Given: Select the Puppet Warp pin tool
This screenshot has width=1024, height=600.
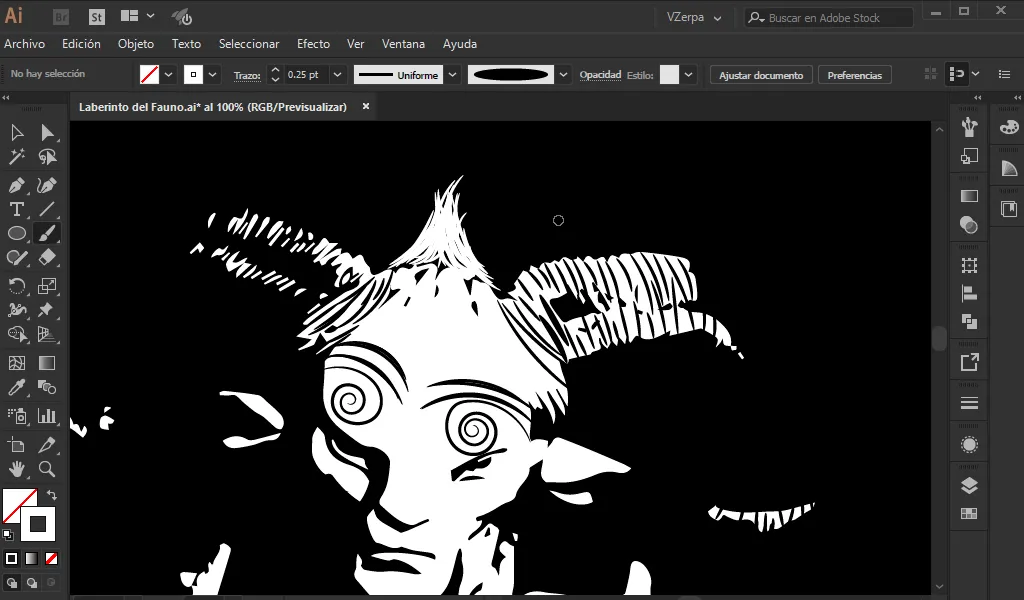Looking at the screenshot, I should pyautogui.click(x=47, y=309).
